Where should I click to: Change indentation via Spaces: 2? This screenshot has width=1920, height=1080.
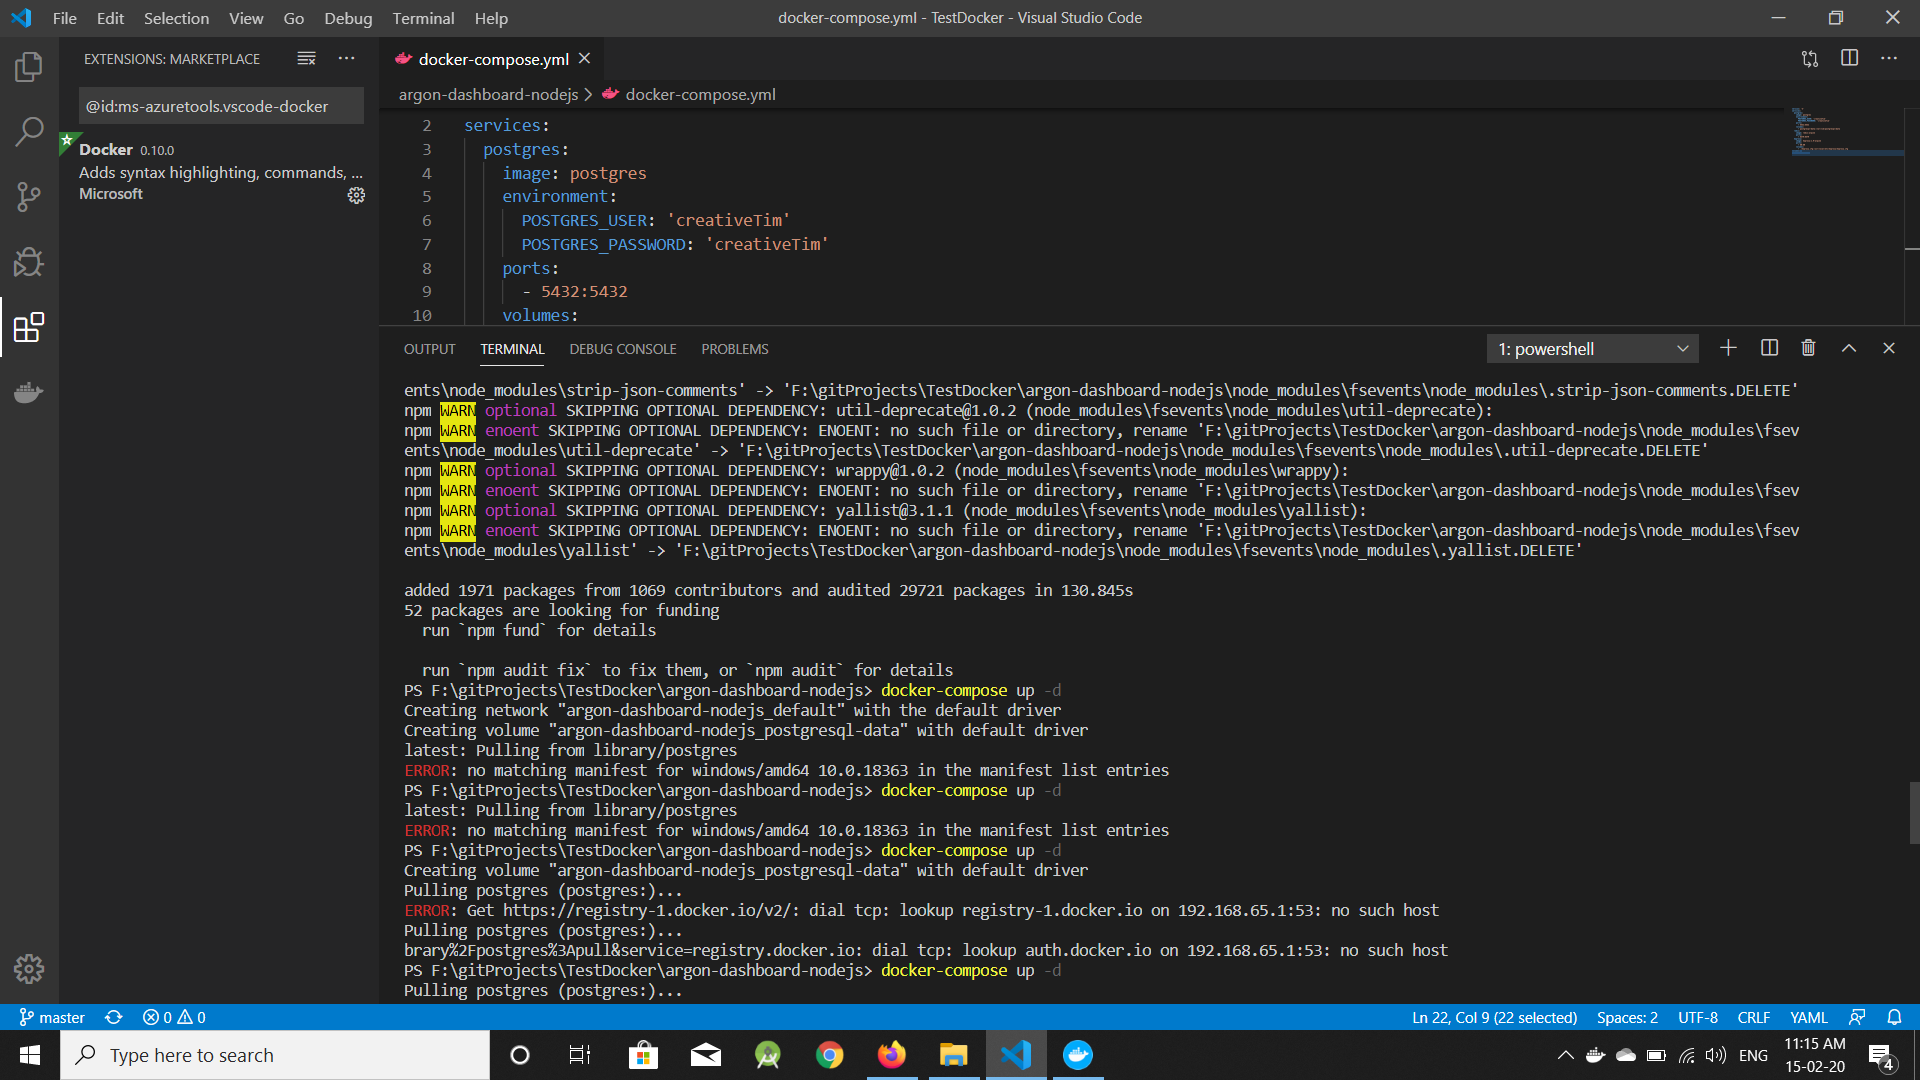click(1627, 1017)
